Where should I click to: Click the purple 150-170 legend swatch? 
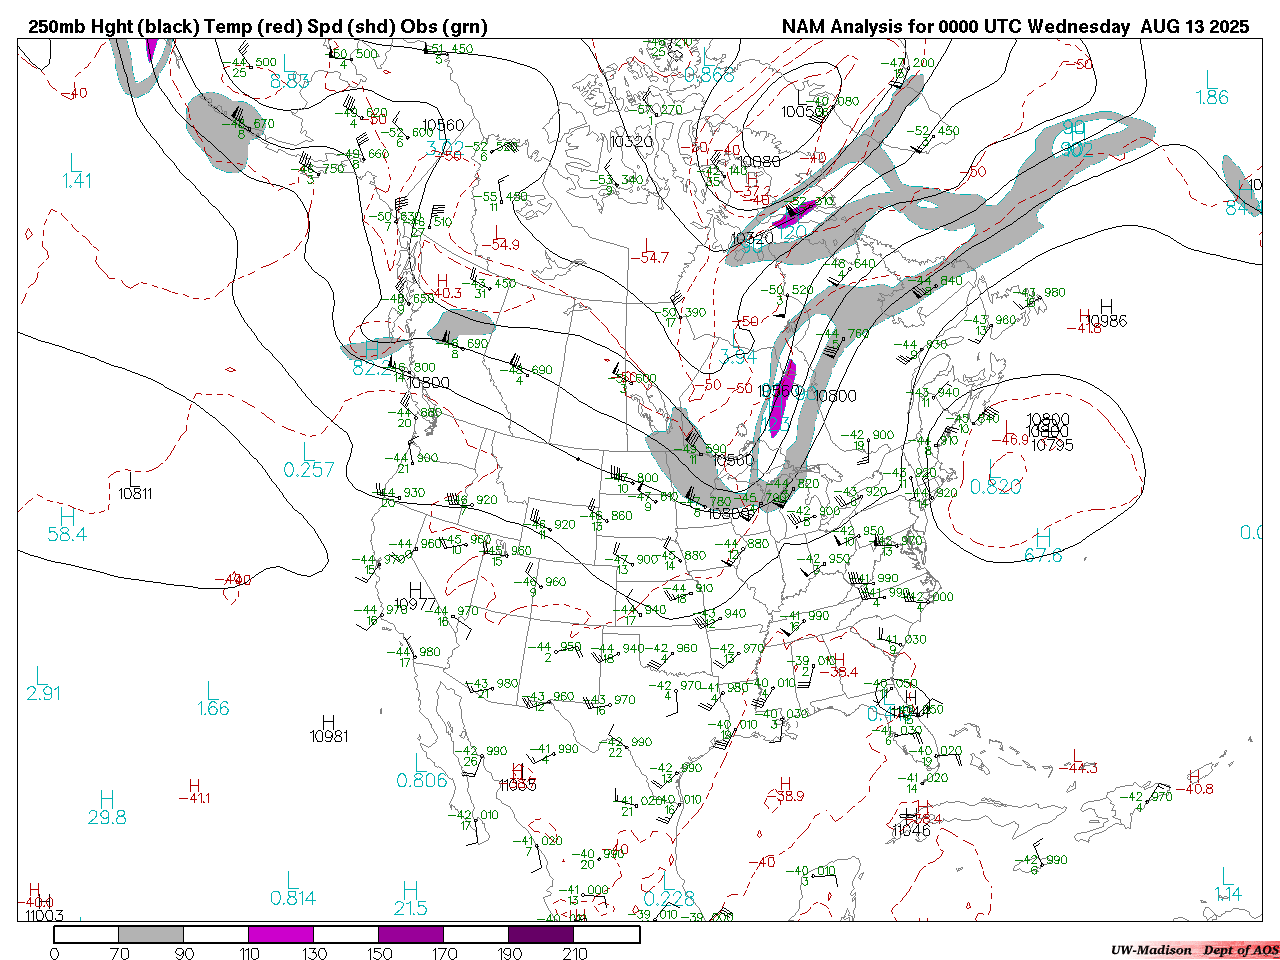[410, 934]
